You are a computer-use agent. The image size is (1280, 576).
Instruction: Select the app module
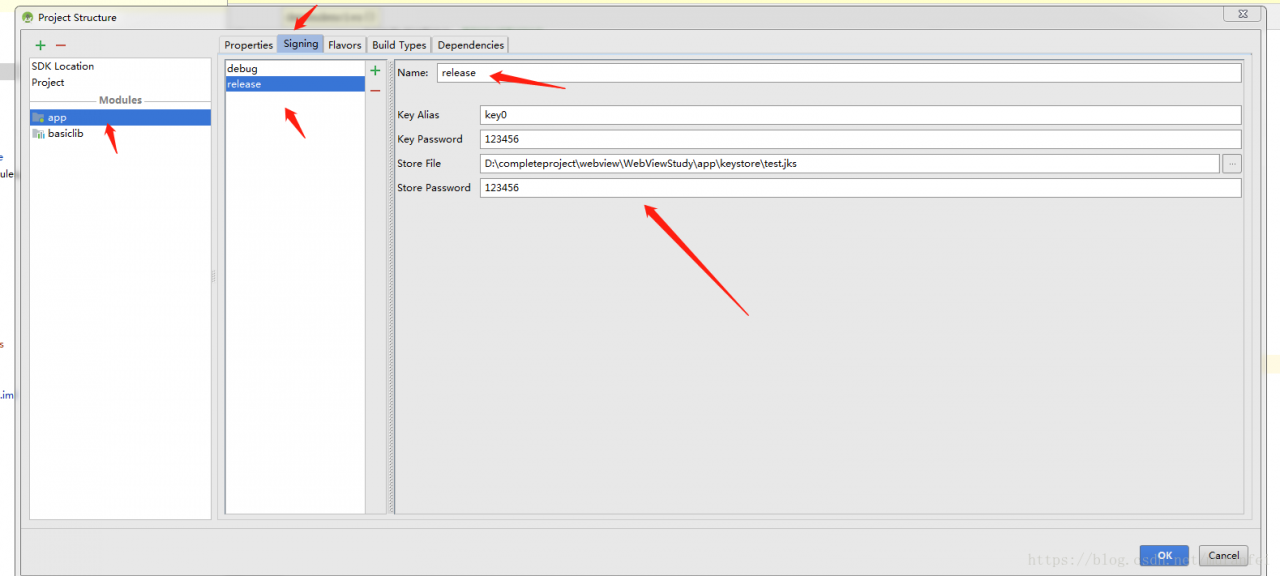coord(120,117)
